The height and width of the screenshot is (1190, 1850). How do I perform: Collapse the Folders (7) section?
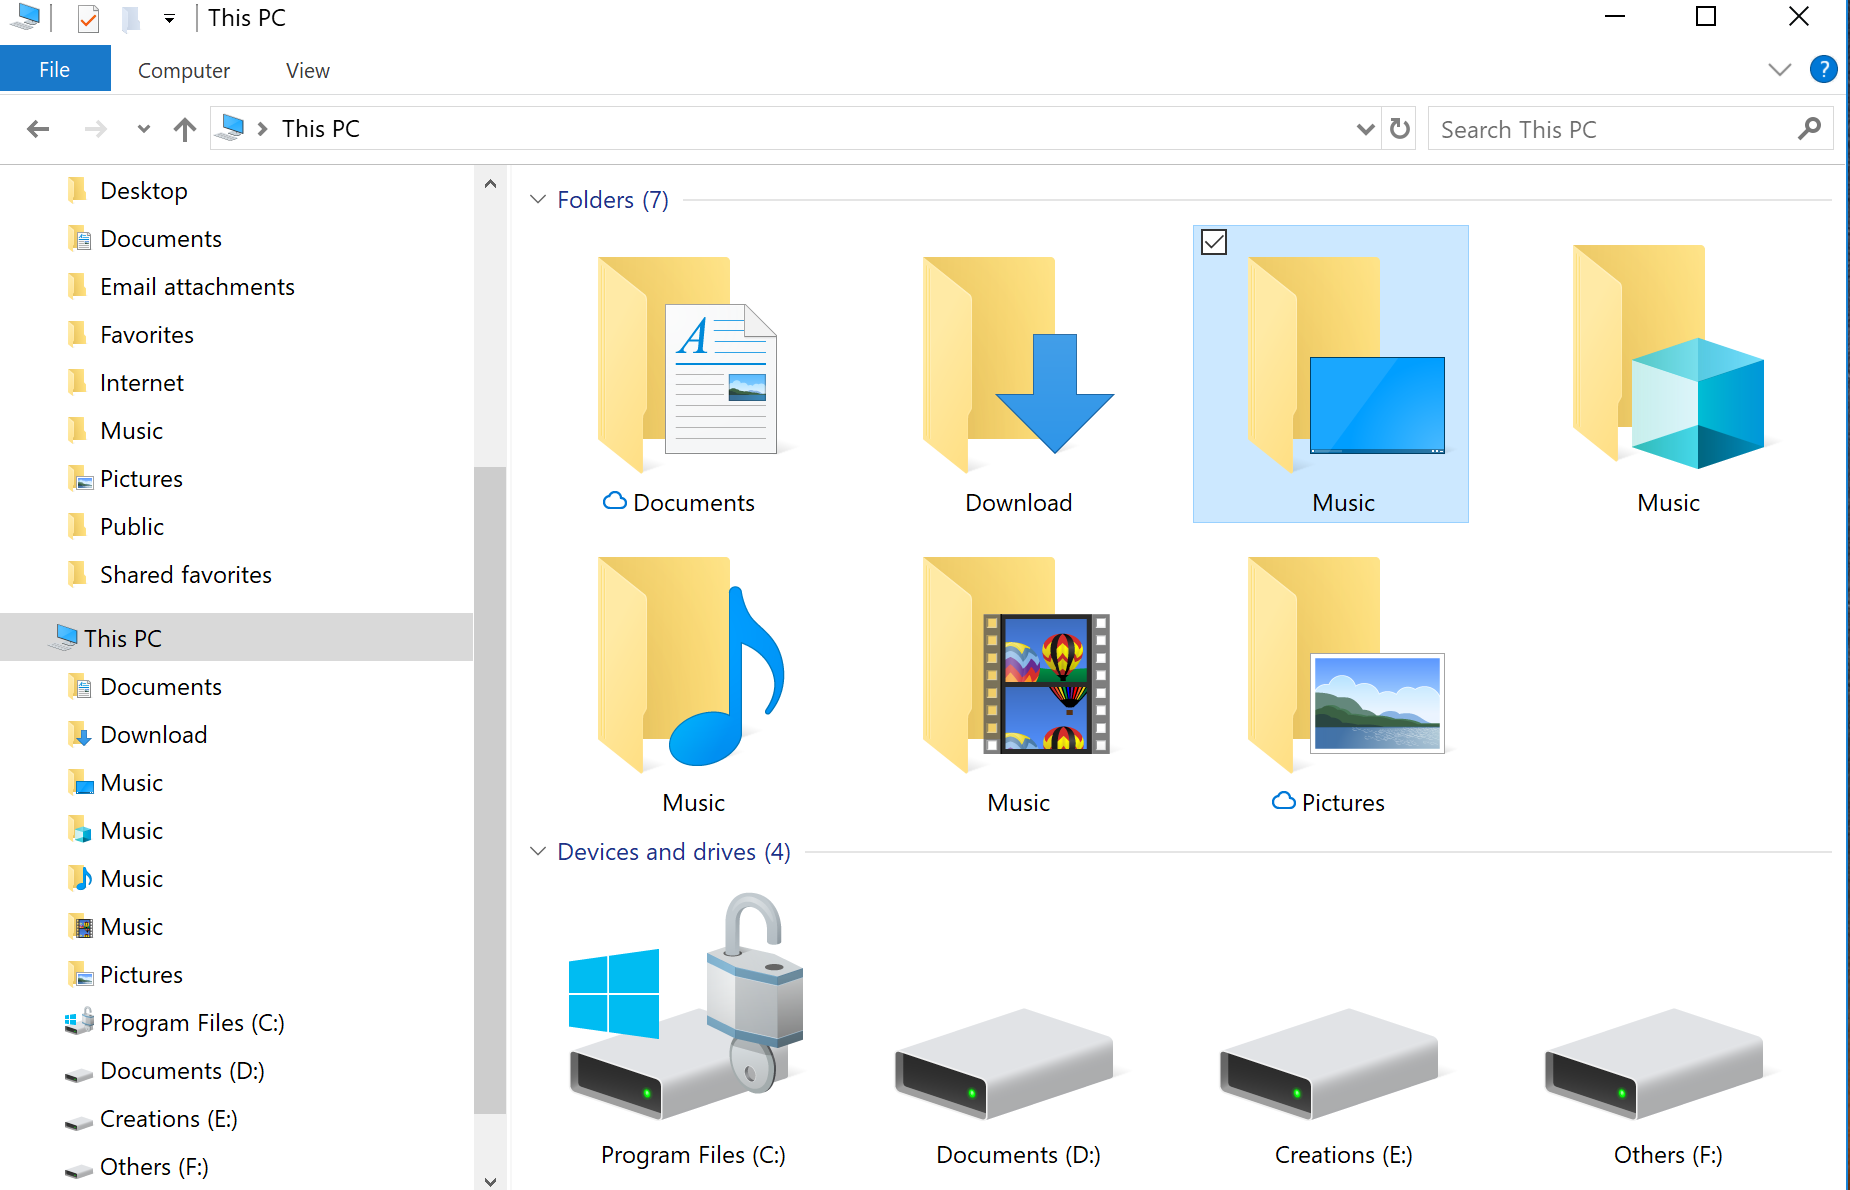tap(538, 199)
